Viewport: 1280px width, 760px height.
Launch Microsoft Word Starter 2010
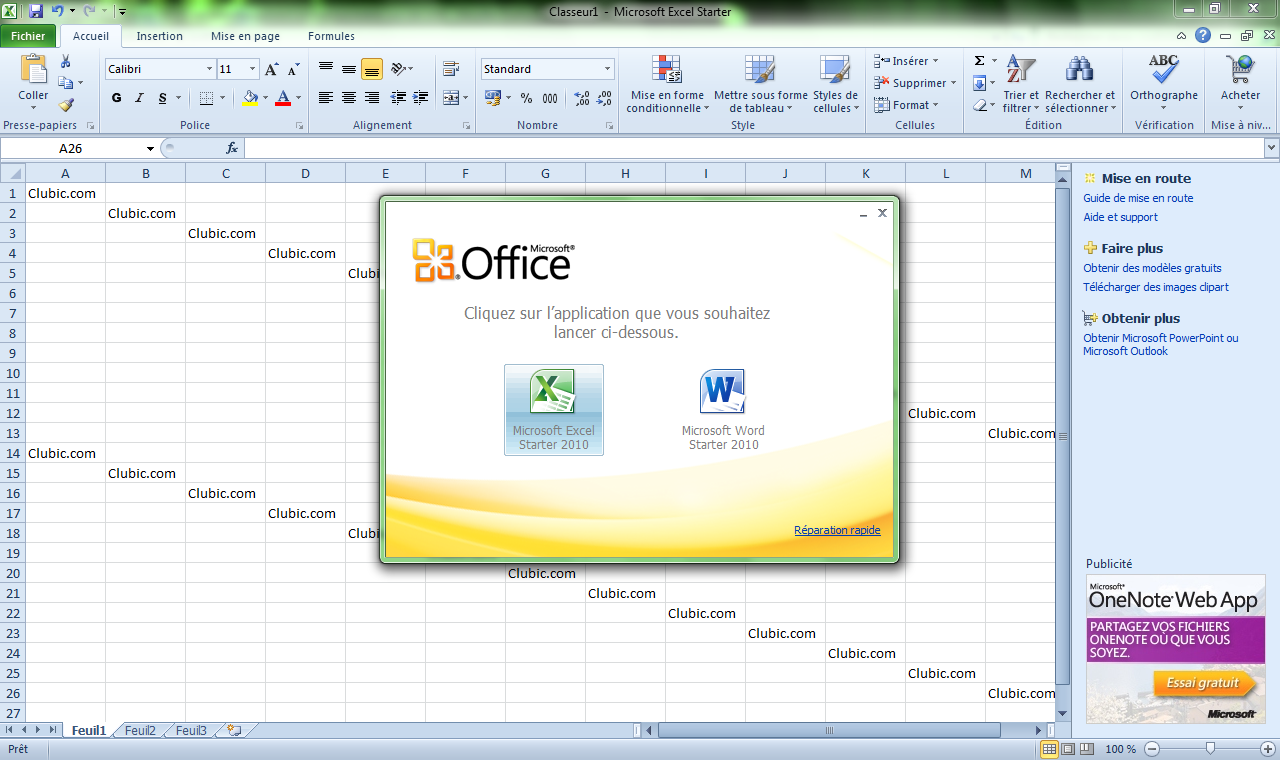click(723, 410)
